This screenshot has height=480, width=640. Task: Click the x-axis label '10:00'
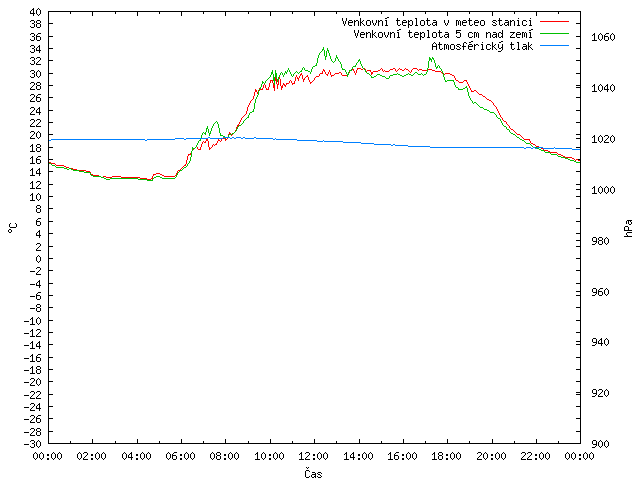point(269,456)
